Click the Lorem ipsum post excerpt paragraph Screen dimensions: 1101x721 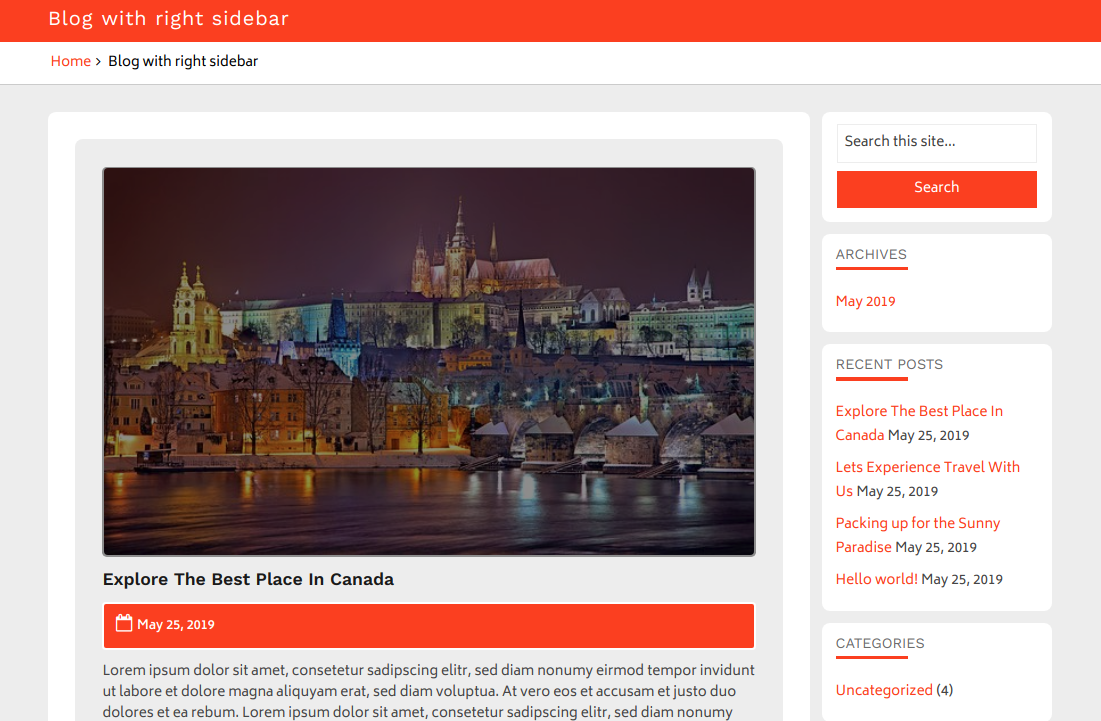pos(428,691)
